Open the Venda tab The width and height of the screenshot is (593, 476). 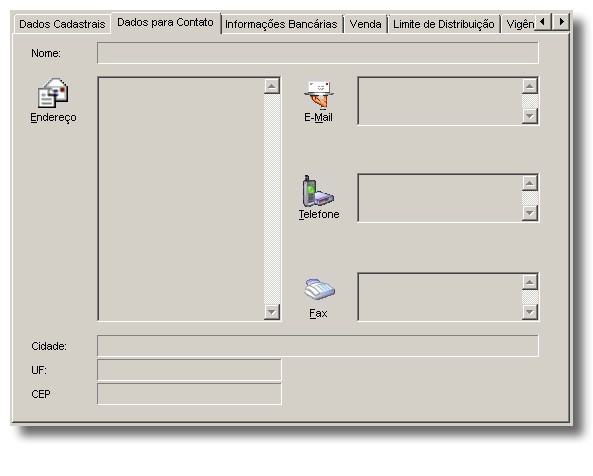click(365, 24)
